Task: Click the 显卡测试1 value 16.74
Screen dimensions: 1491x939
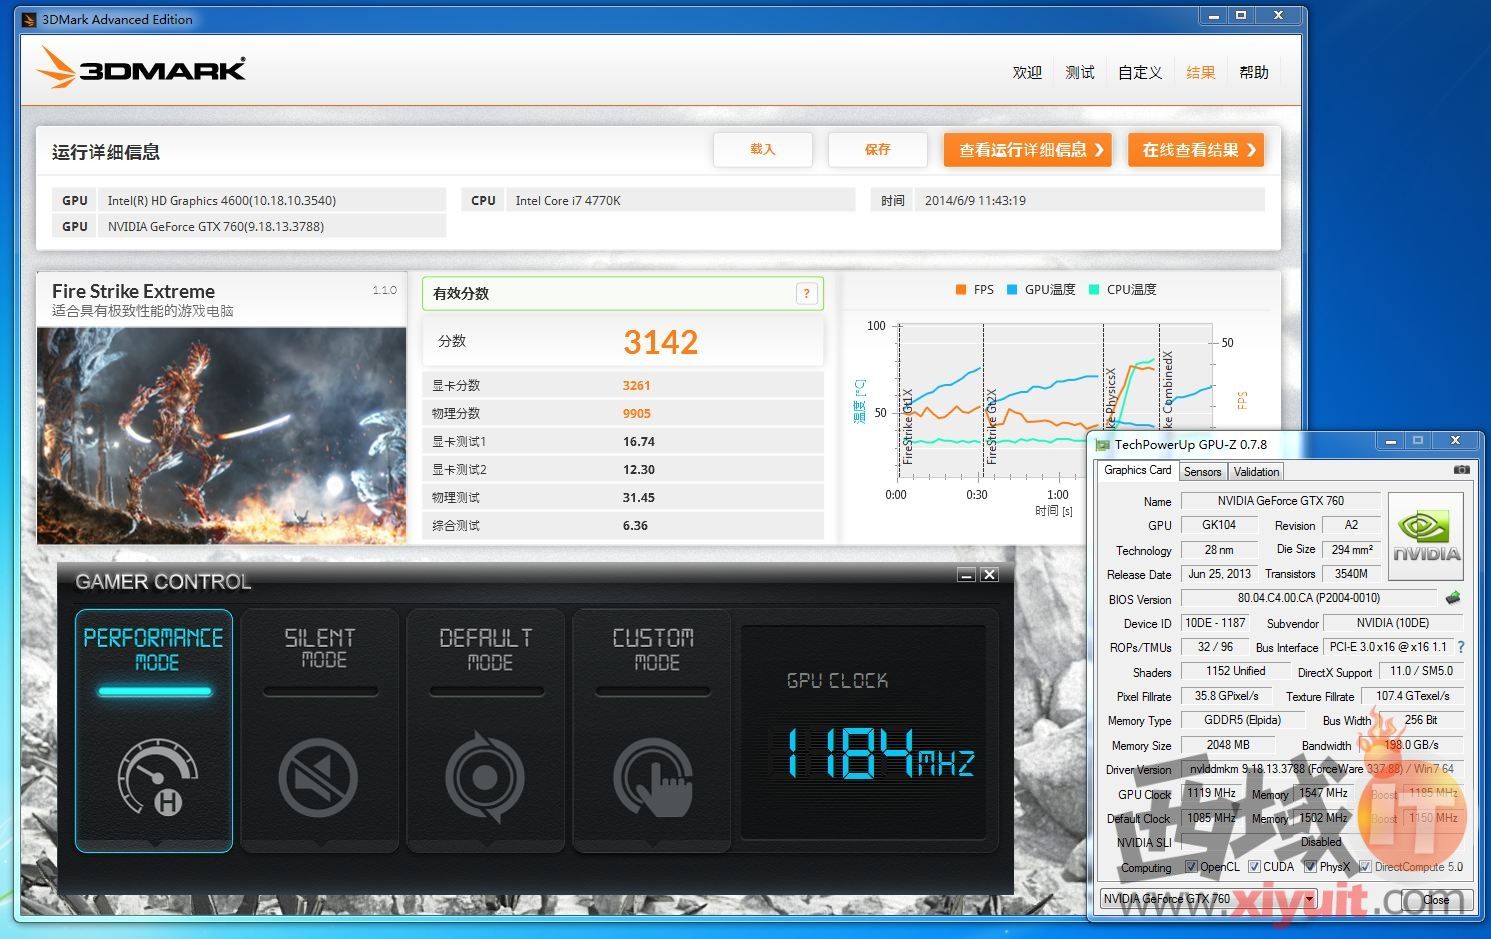Action: click(x=638, y=441)
